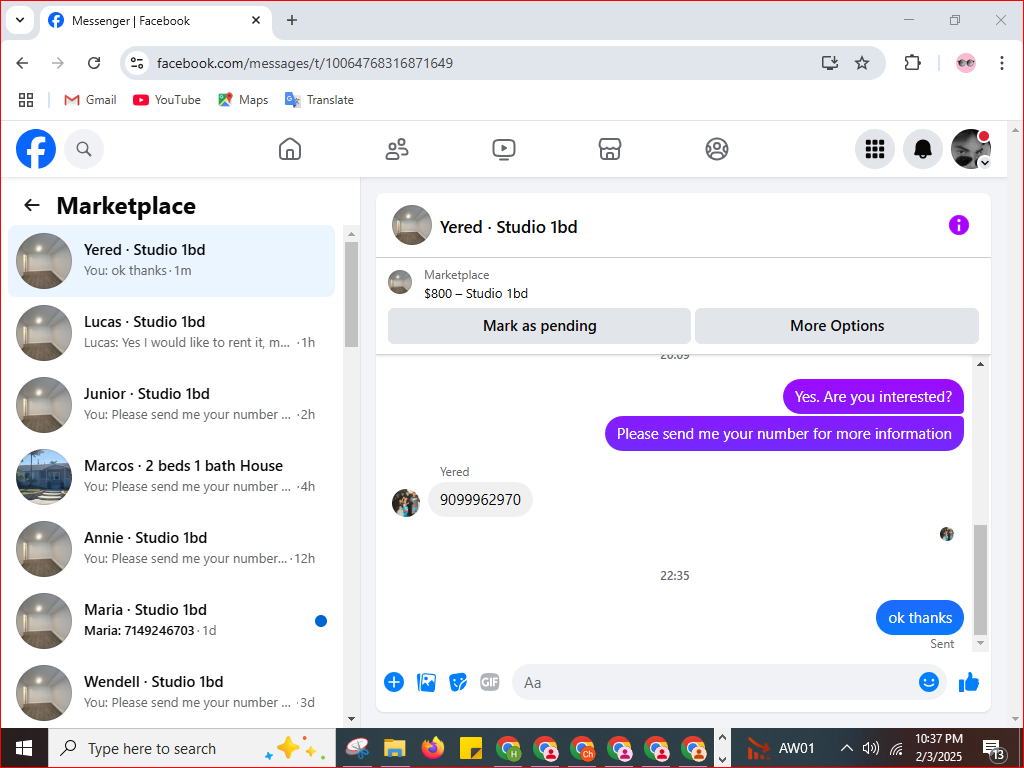This screenshot has width=1024, height=768.
Task: Click the $800 – Studio 1bd listing link
Action: click(x=476, y=294)
